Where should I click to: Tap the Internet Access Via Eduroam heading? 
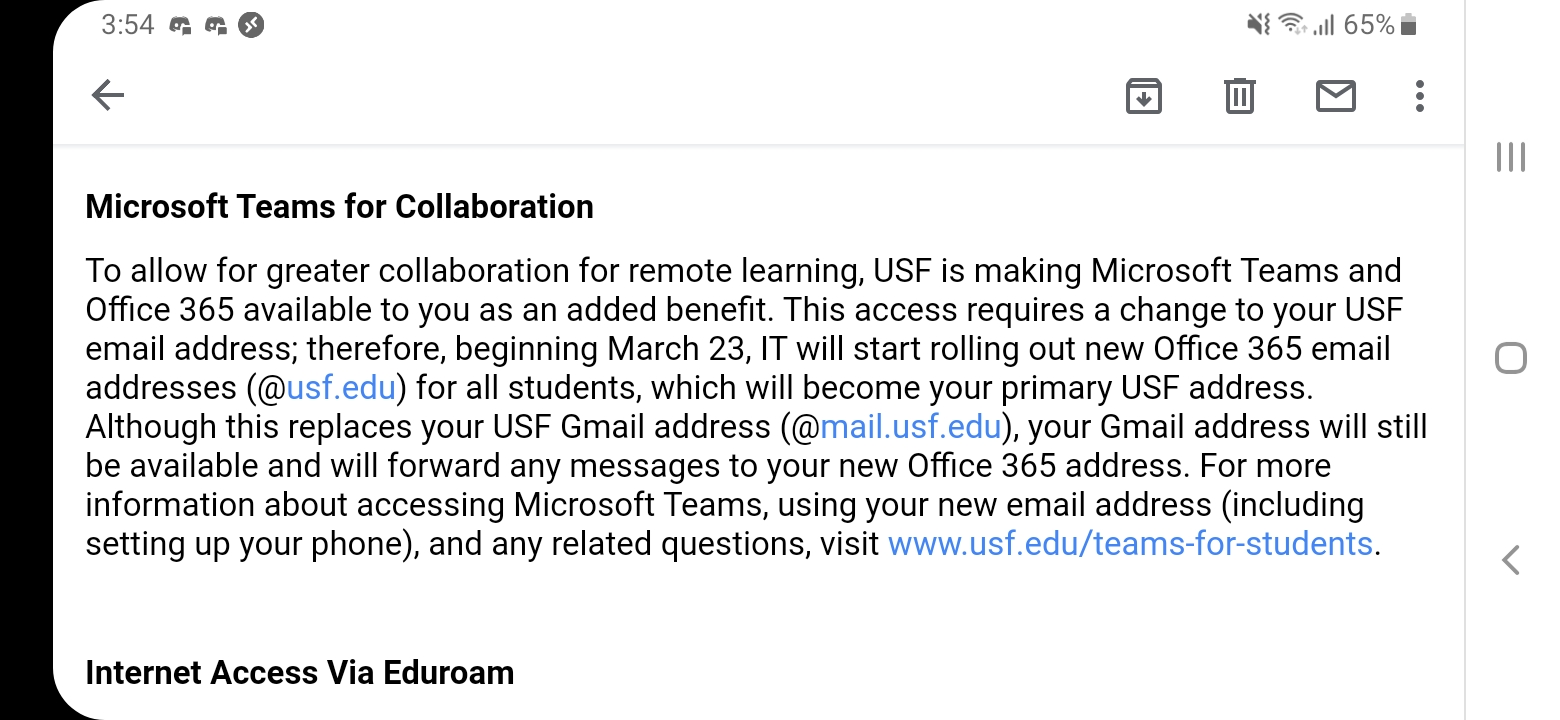pyautogui.click(x=300, y=672)
